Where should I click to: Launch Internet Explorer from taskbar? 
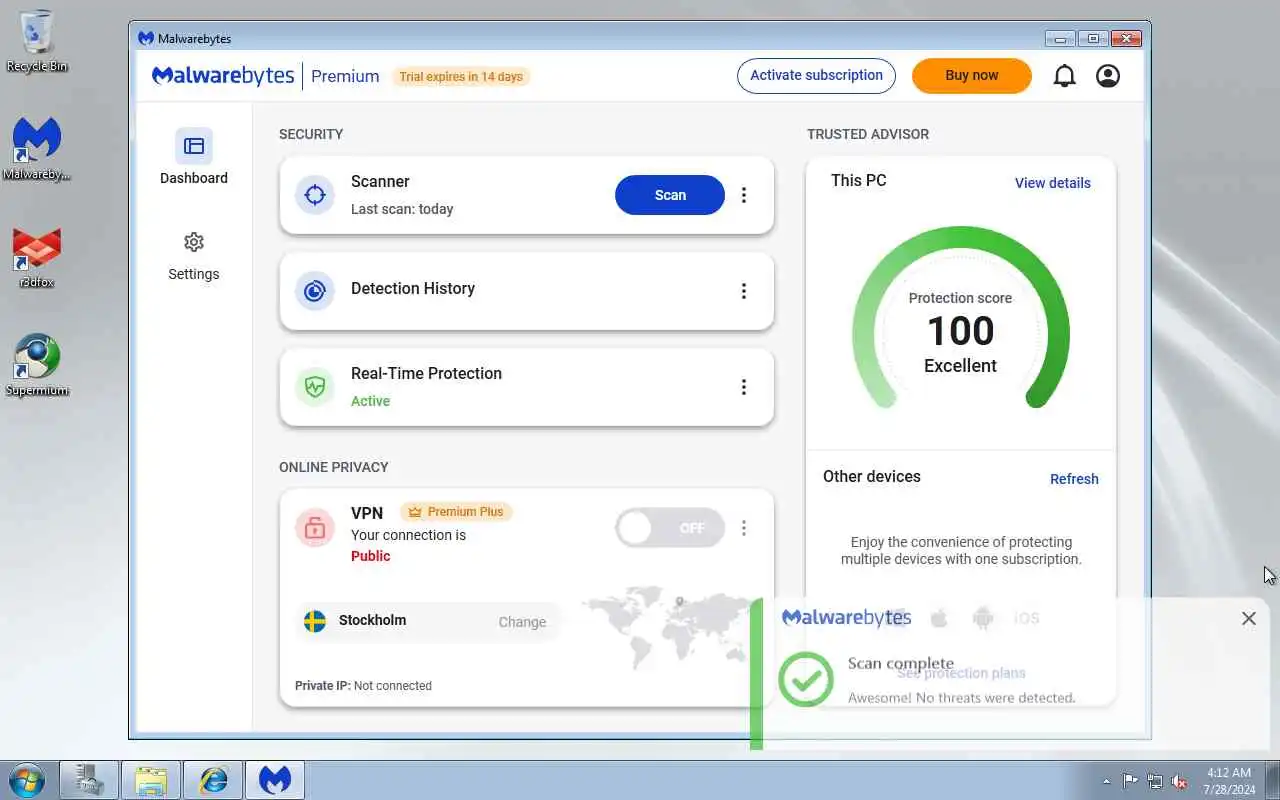pos(213,780)
